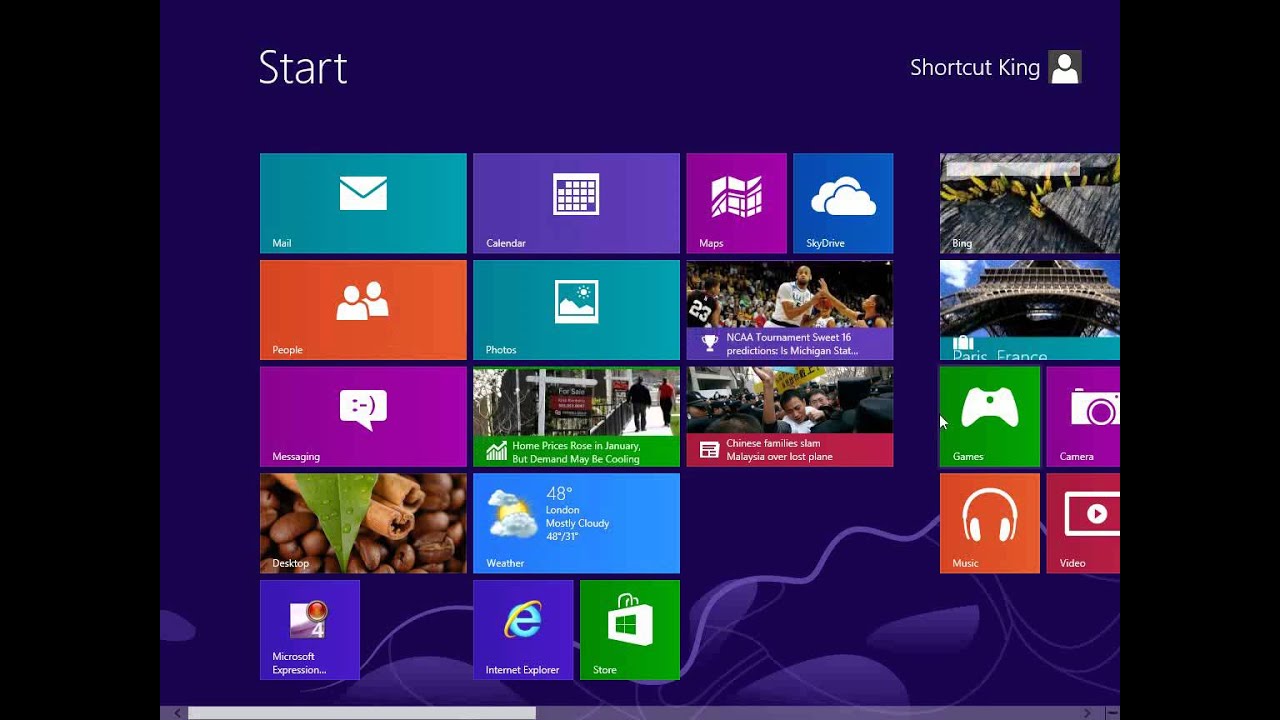Launch the Photos tile
Viewport: 1280px width, 720px height.
pyautogui.click(x=576, y=310)
